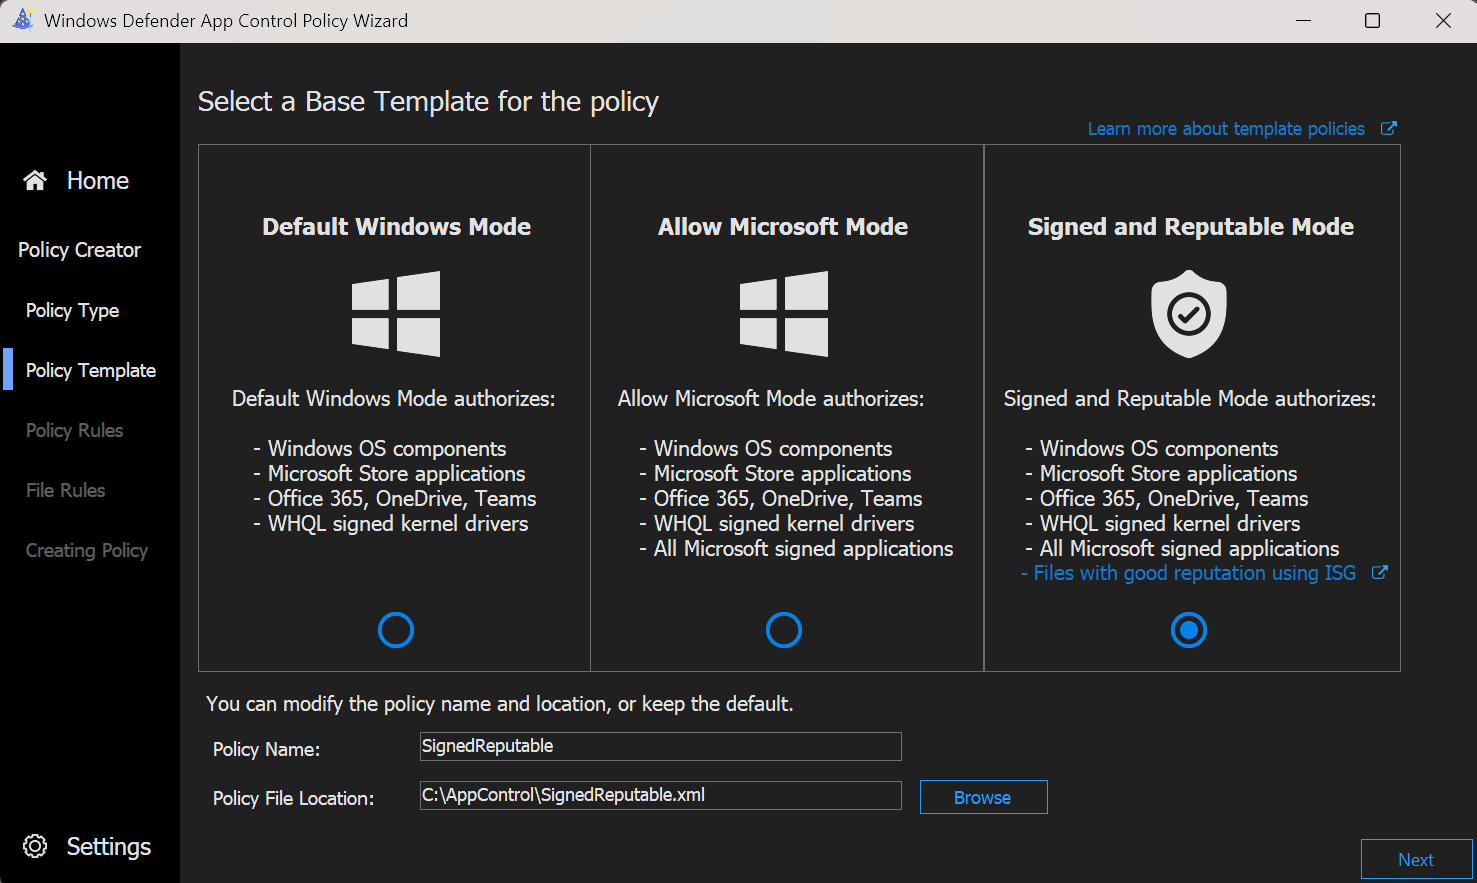The image size is (1477, 883).
Task: Select Signed and Reputable Mode radio button
Action: 1188,630
